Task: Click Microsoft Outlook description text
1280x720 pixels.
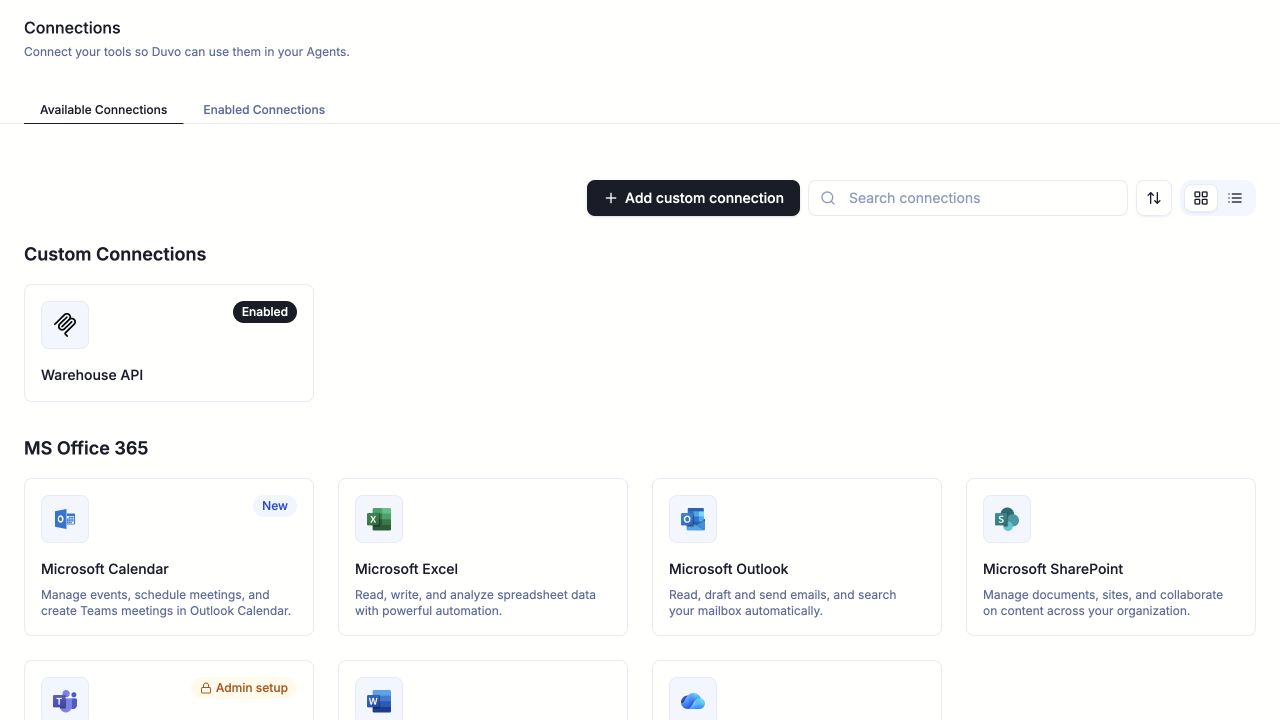Action: tap(783, 603)
